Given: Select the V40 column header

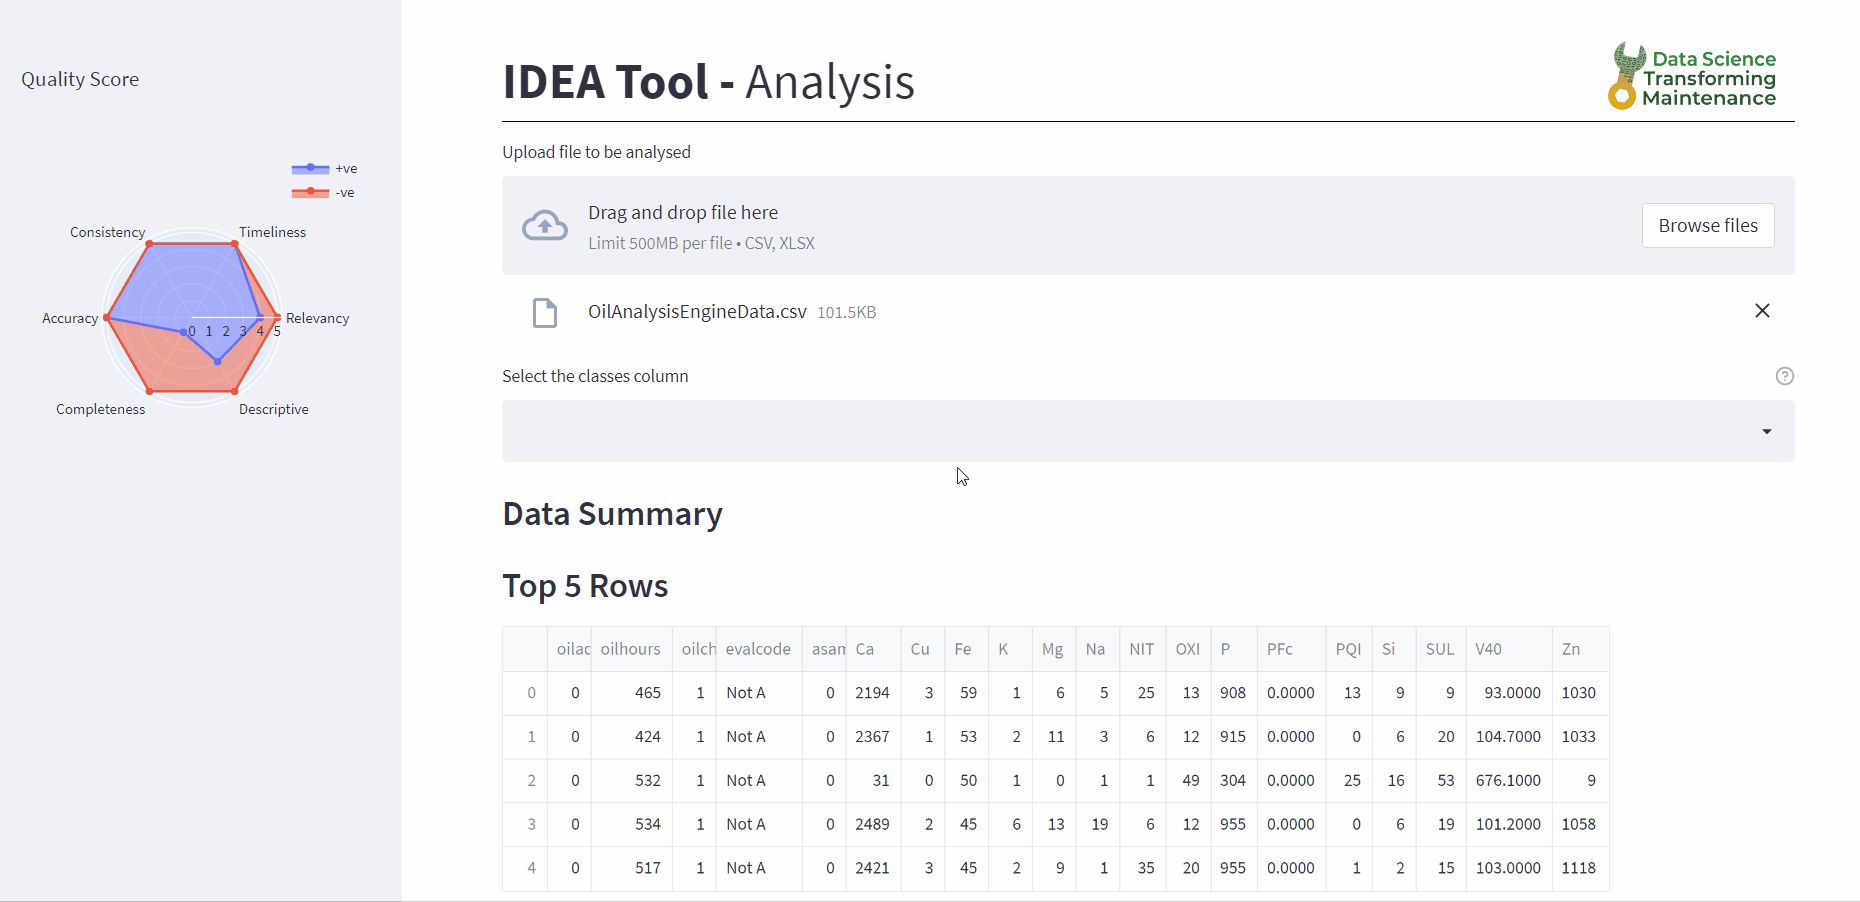Looking at the screenshot, I should tap(1488, 649).
